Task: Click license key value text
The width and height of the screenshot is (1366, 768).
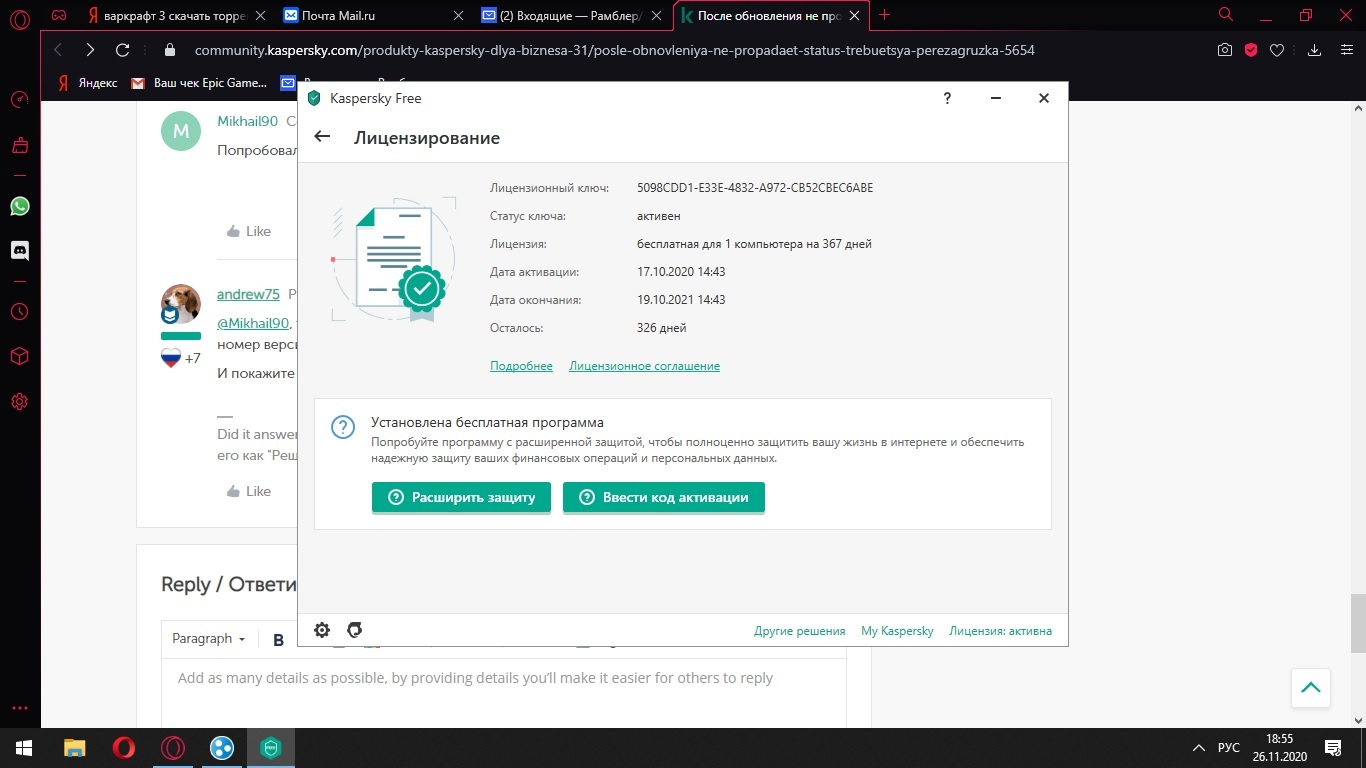Action: pyautogui.click(x=755, y=188)
